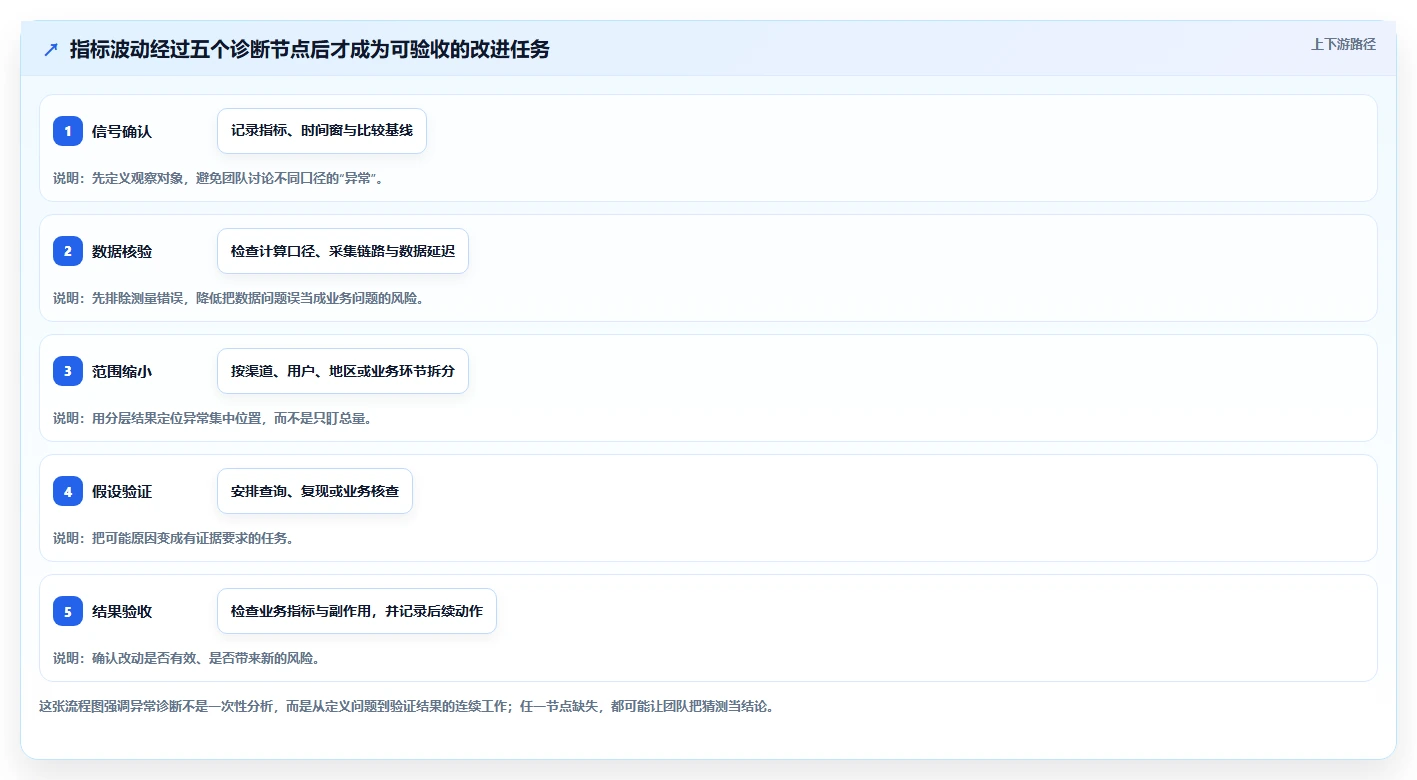Click the number 5 step badge

pos(68,611)
